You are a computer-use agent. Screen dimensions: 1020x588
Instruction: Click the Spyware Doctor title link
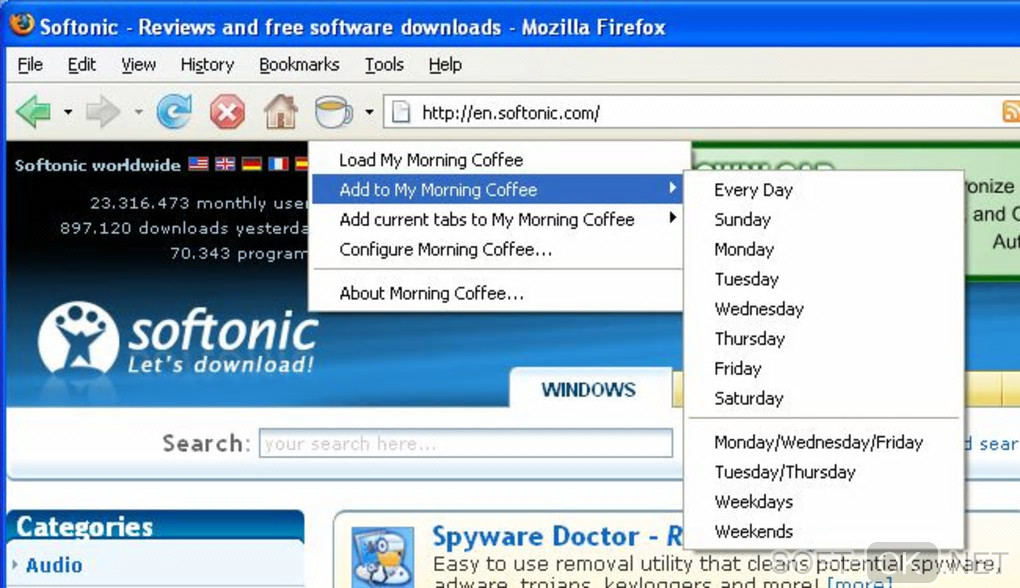click(x=557, y=536)
